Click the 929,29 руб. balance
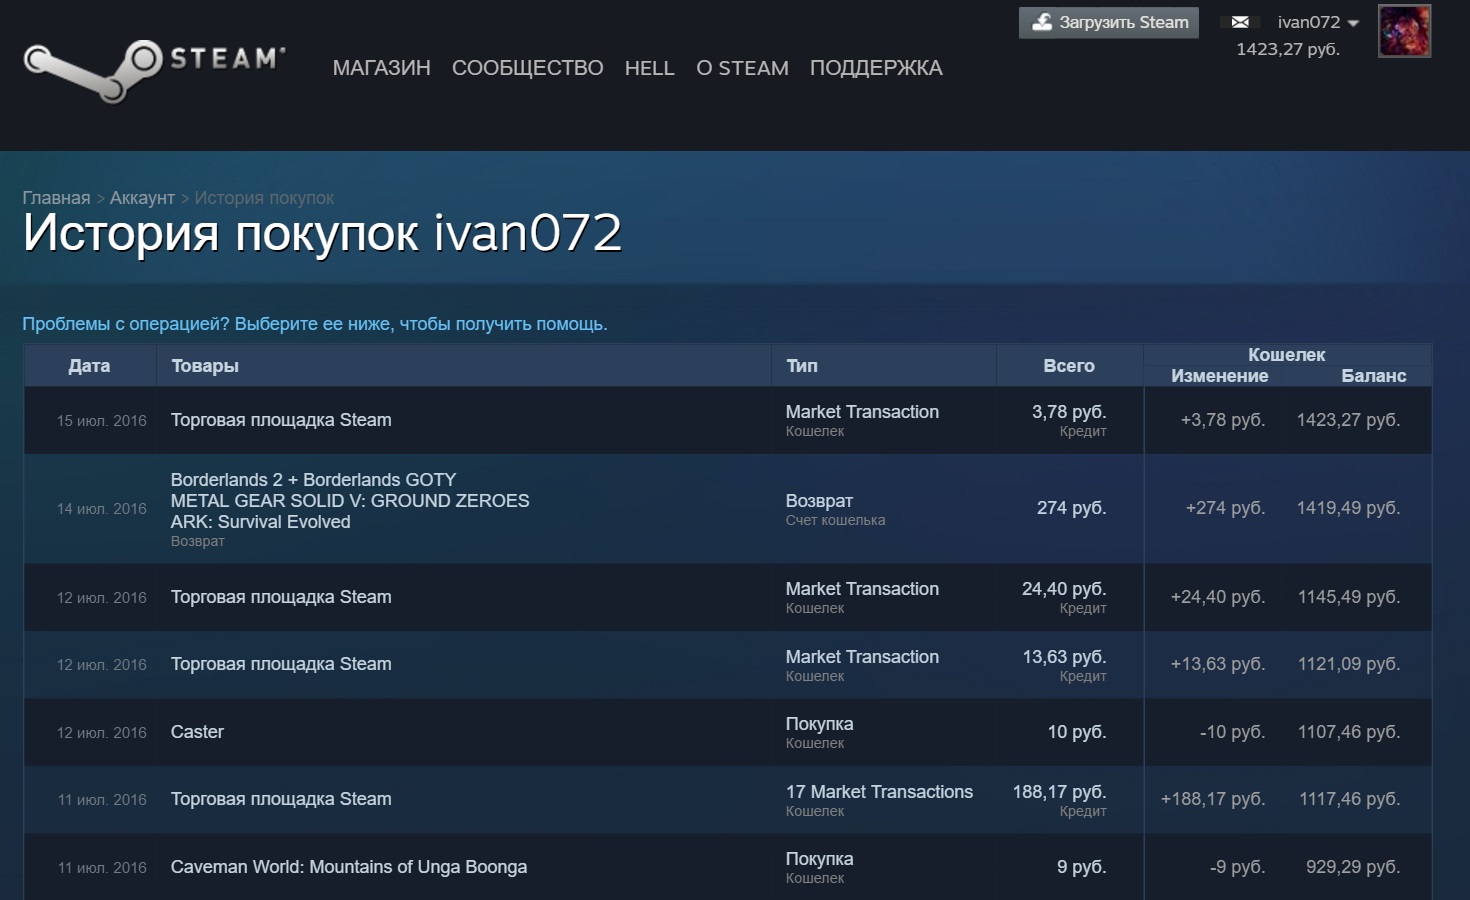Screen dimensions: 1470x900 click(x=1353, y=867)
